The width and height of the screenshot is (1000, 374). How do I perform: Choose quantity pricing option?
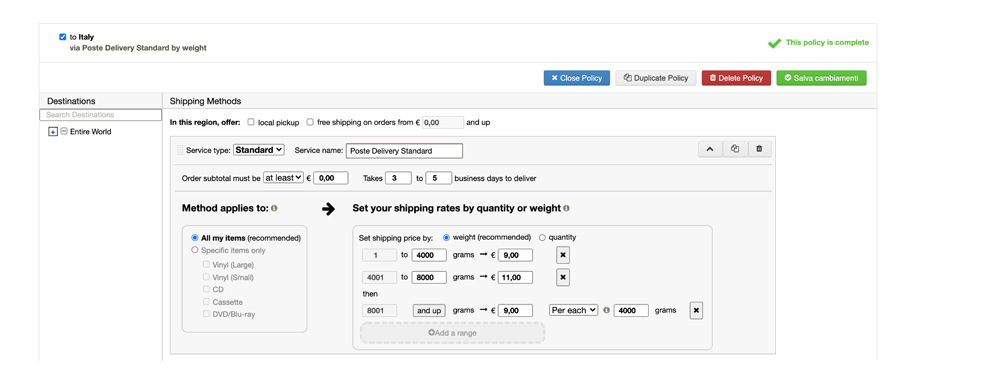click(x=543, y=237)
